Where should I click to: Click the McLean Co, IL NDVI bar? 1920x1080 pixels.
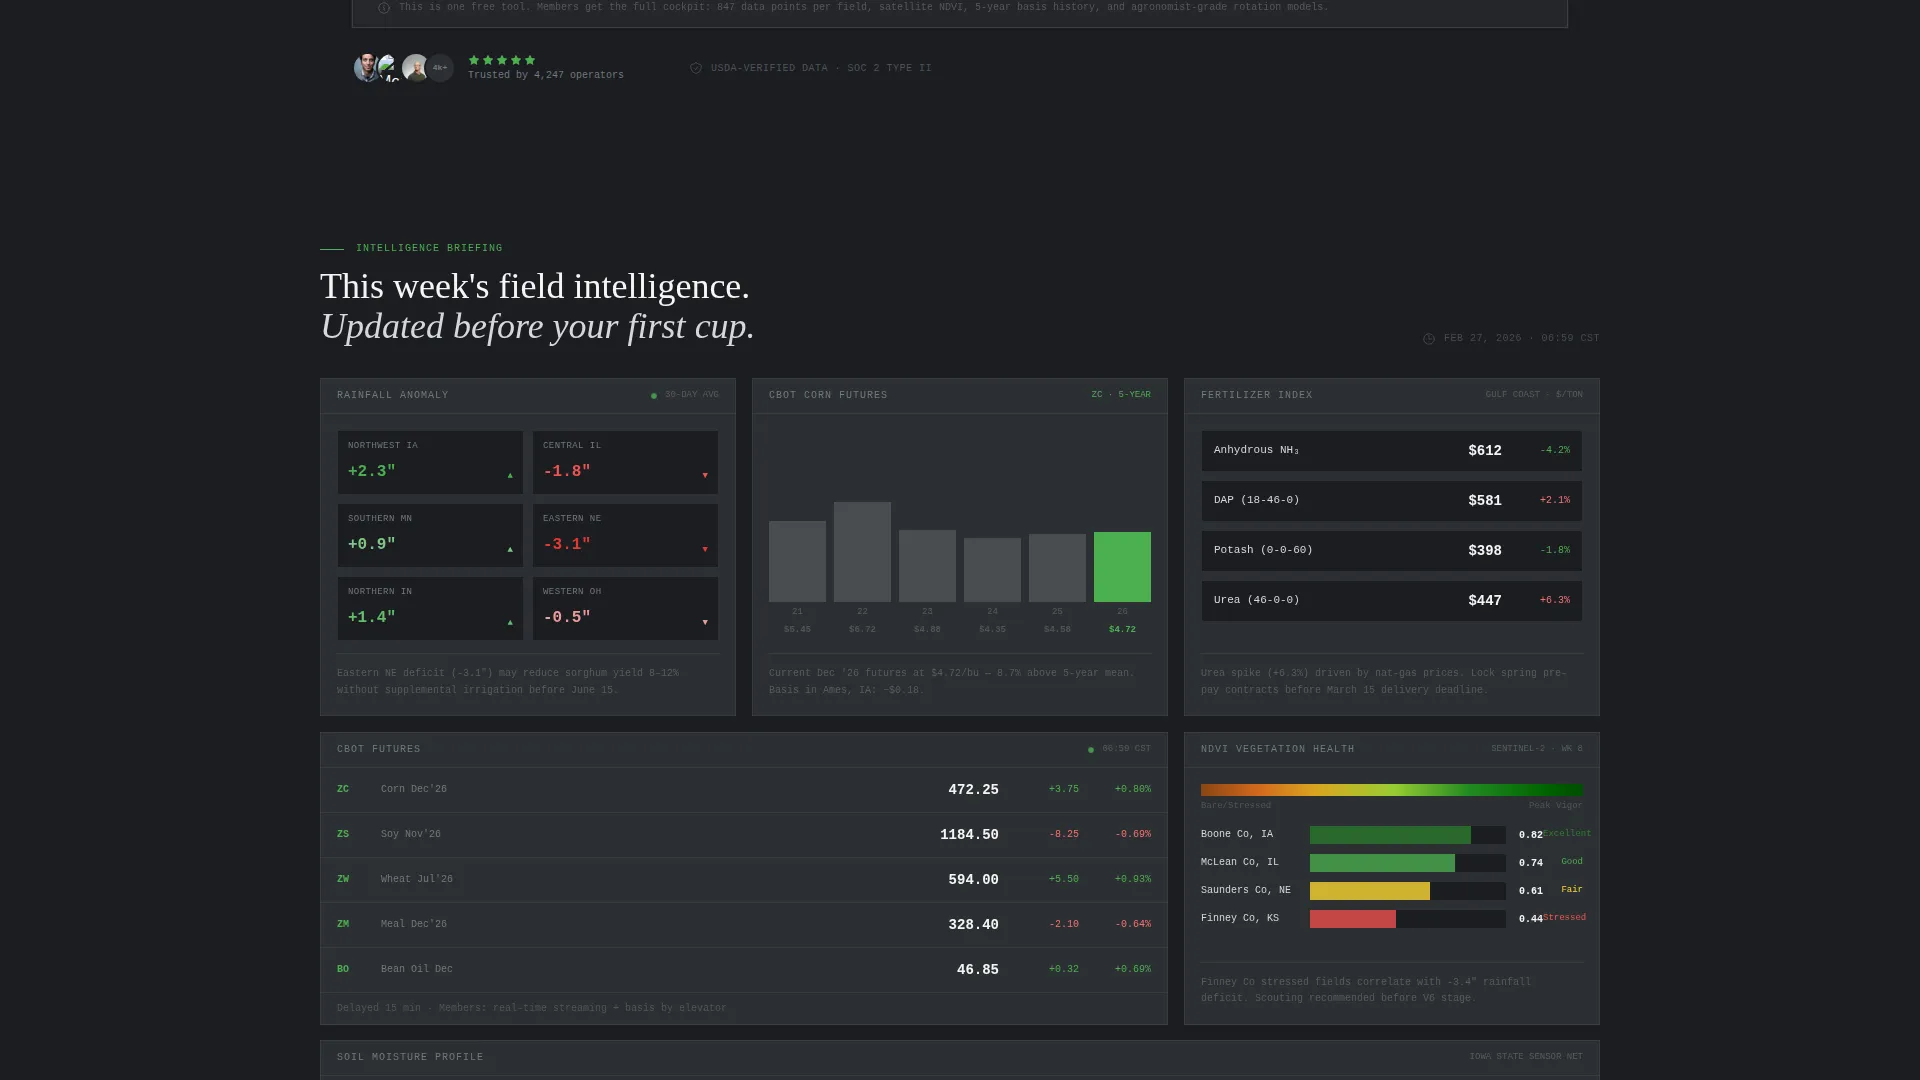click(1382, 863)
